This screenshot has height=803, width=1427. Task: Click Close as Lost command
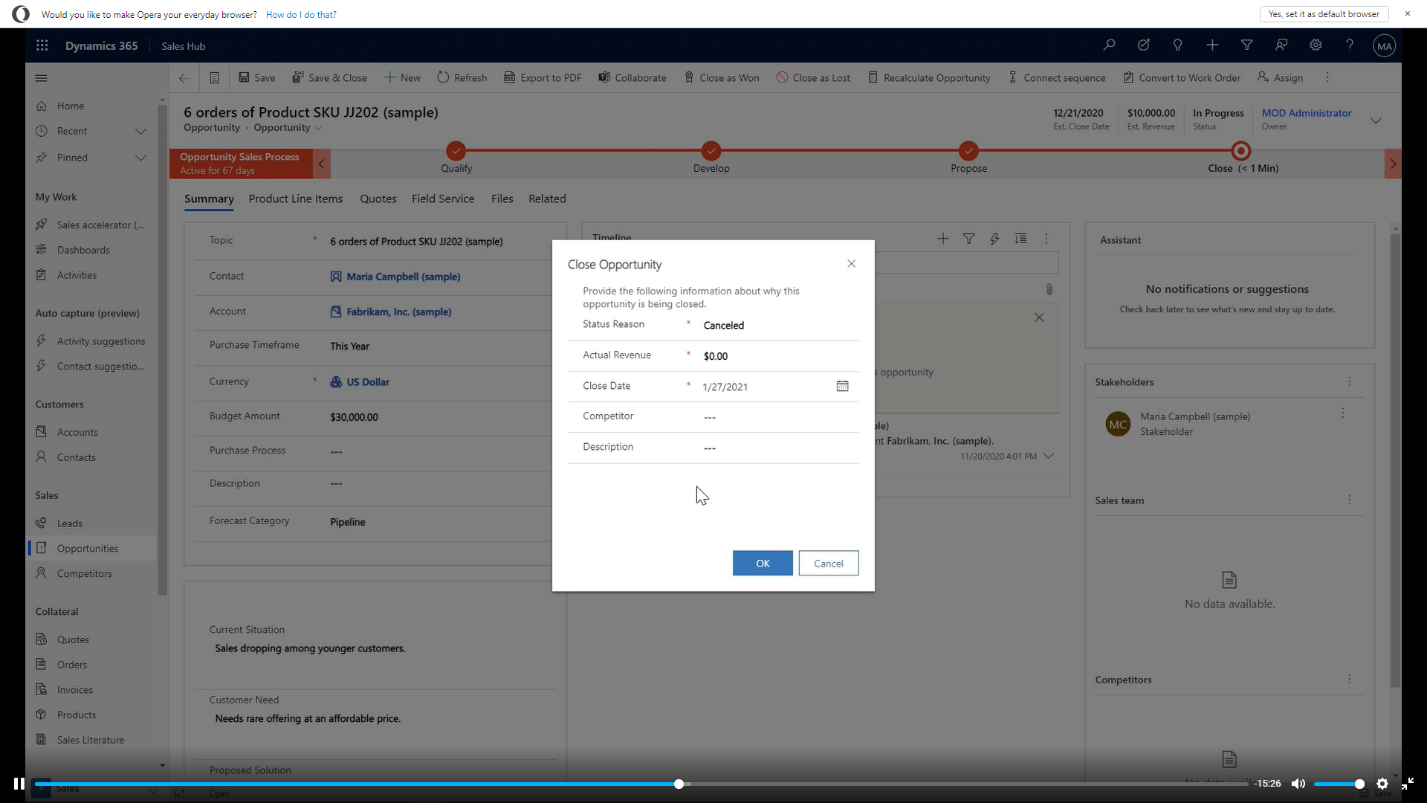pyautogui.click(x=813, y=78)
